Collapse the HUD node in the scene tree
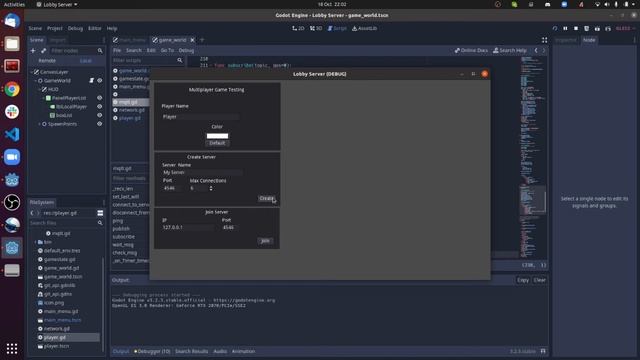The height and width of the screenshot is (360, 640). (x=40, y=89)
